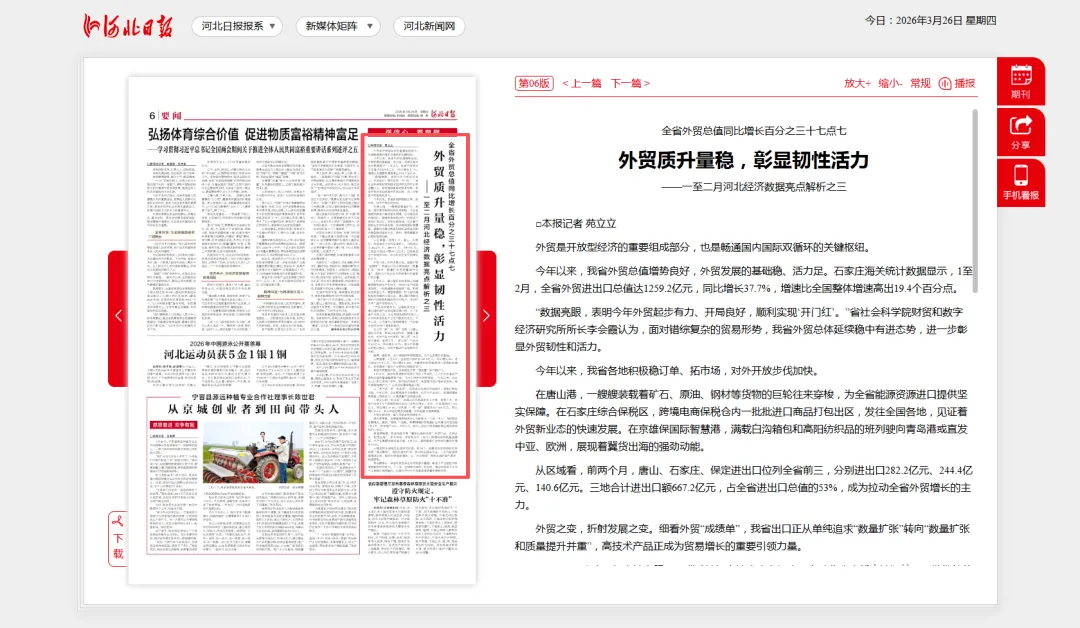Shrink text with 缩小-

(x=890, y=83)
